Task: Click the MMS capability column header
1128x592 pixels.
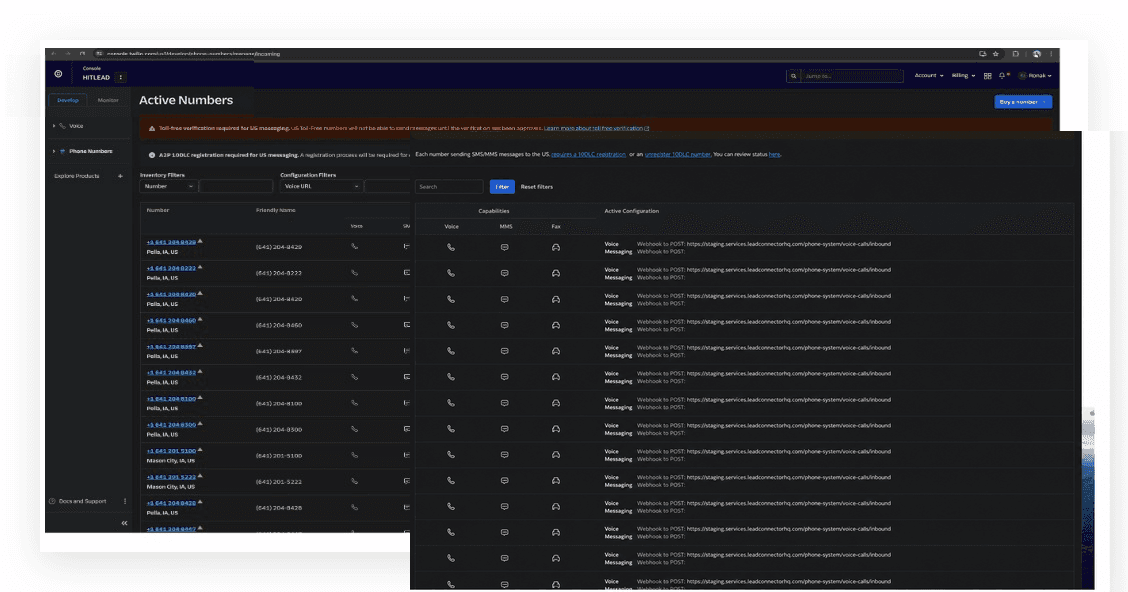Action: click(506, 227)
